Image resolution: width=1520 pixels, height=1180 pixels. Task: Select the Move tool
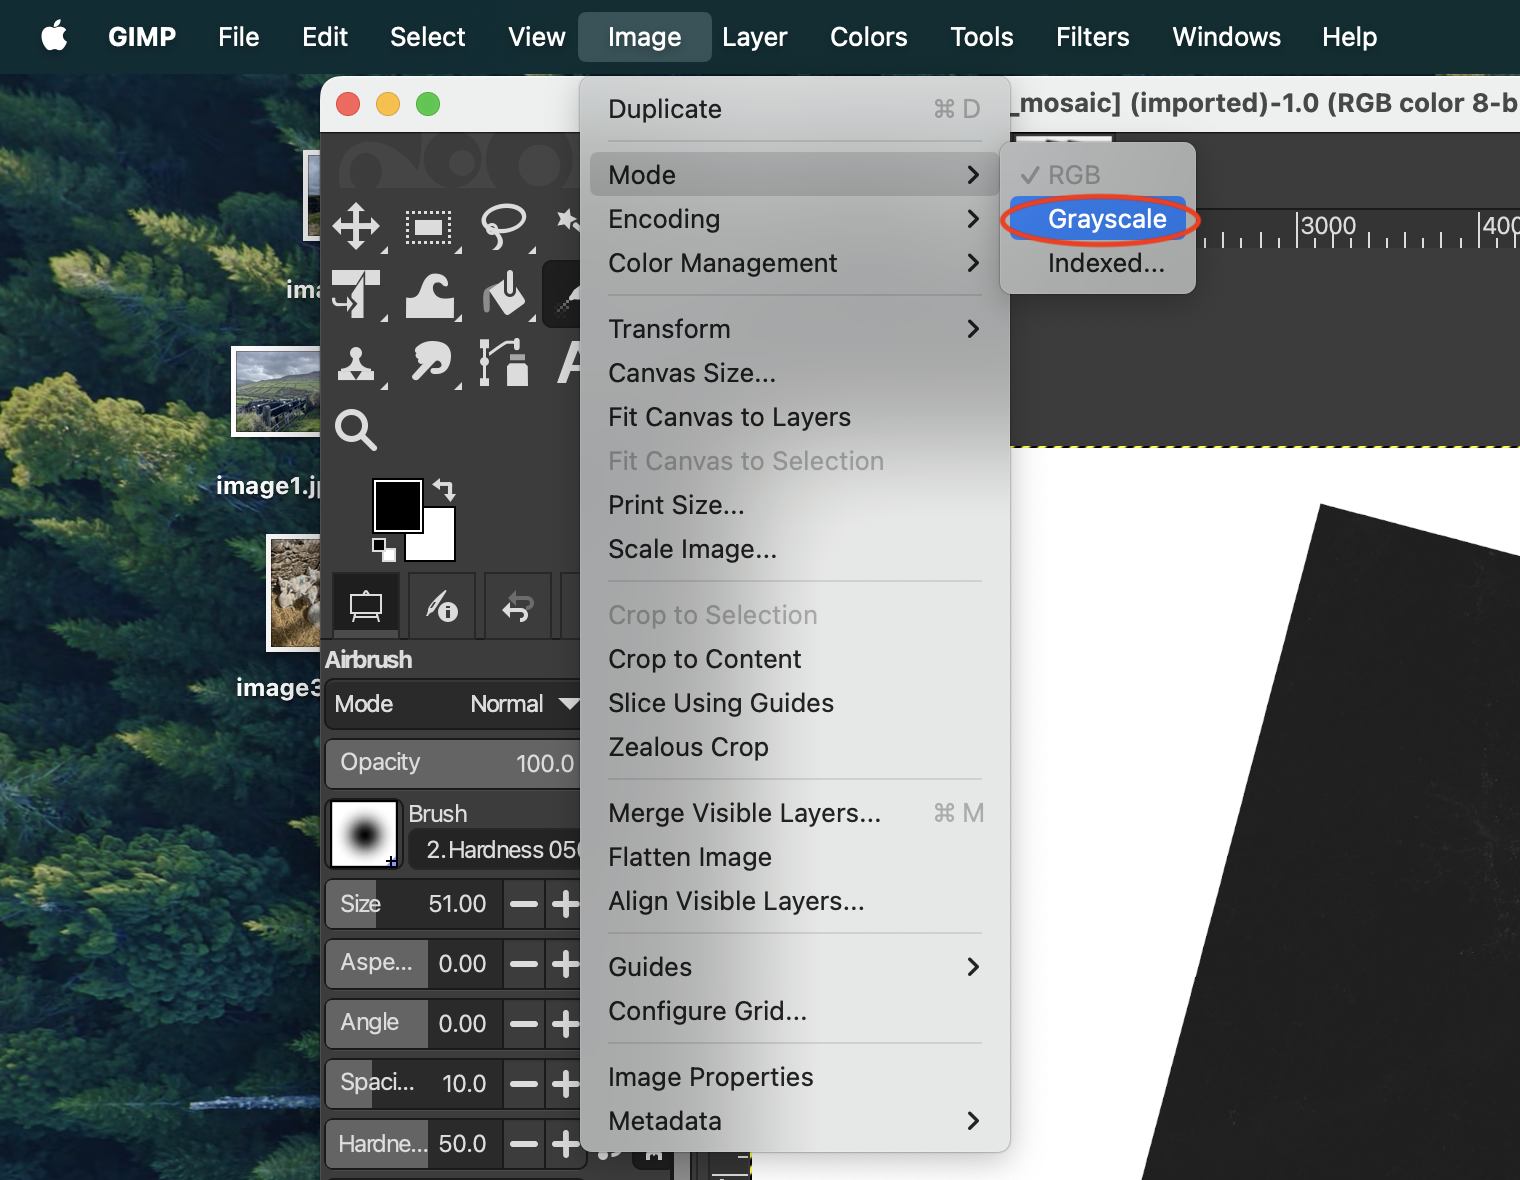(x=356, y=227)
